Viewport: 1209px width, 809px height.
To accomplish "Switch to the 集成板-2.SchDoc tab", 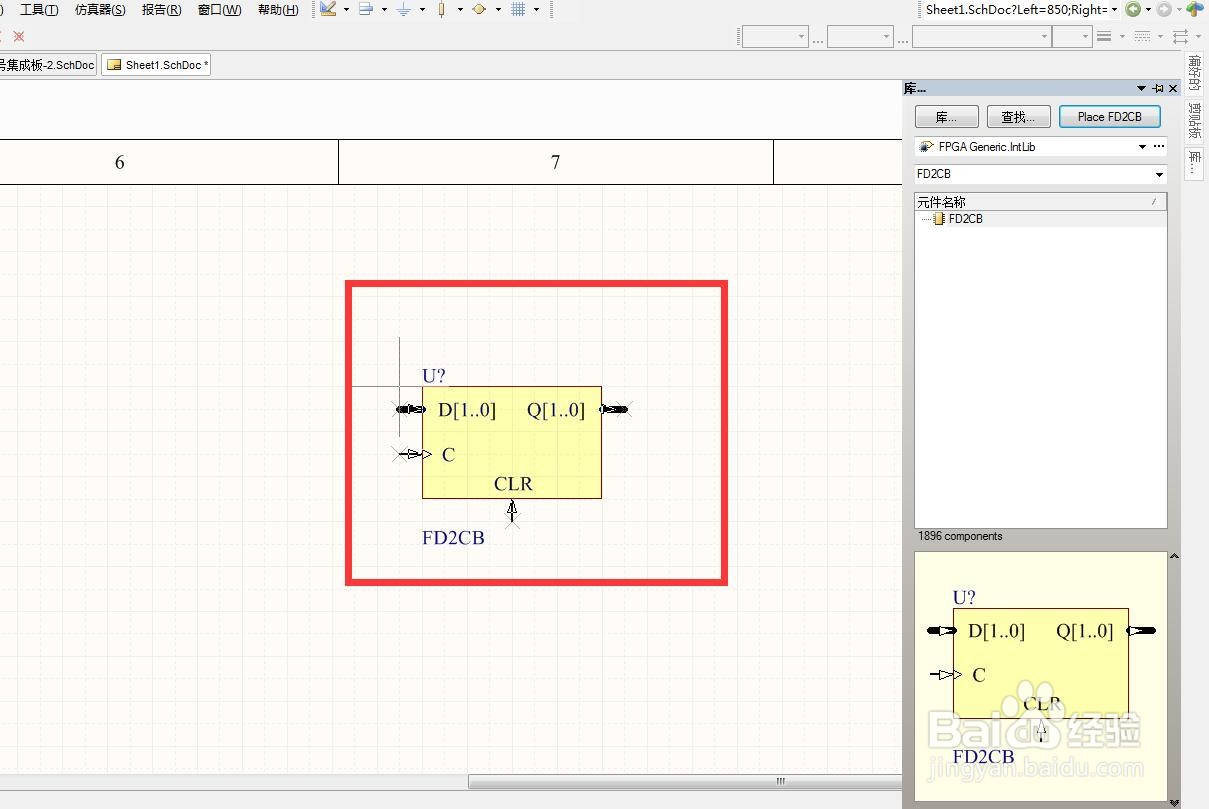I will pyautogui.click(x=46, y=65).
